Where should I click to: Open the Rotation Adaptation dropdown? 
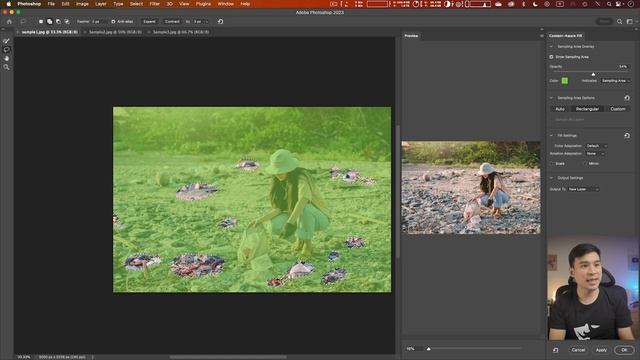pyautogui.click(x=595, y=153)
